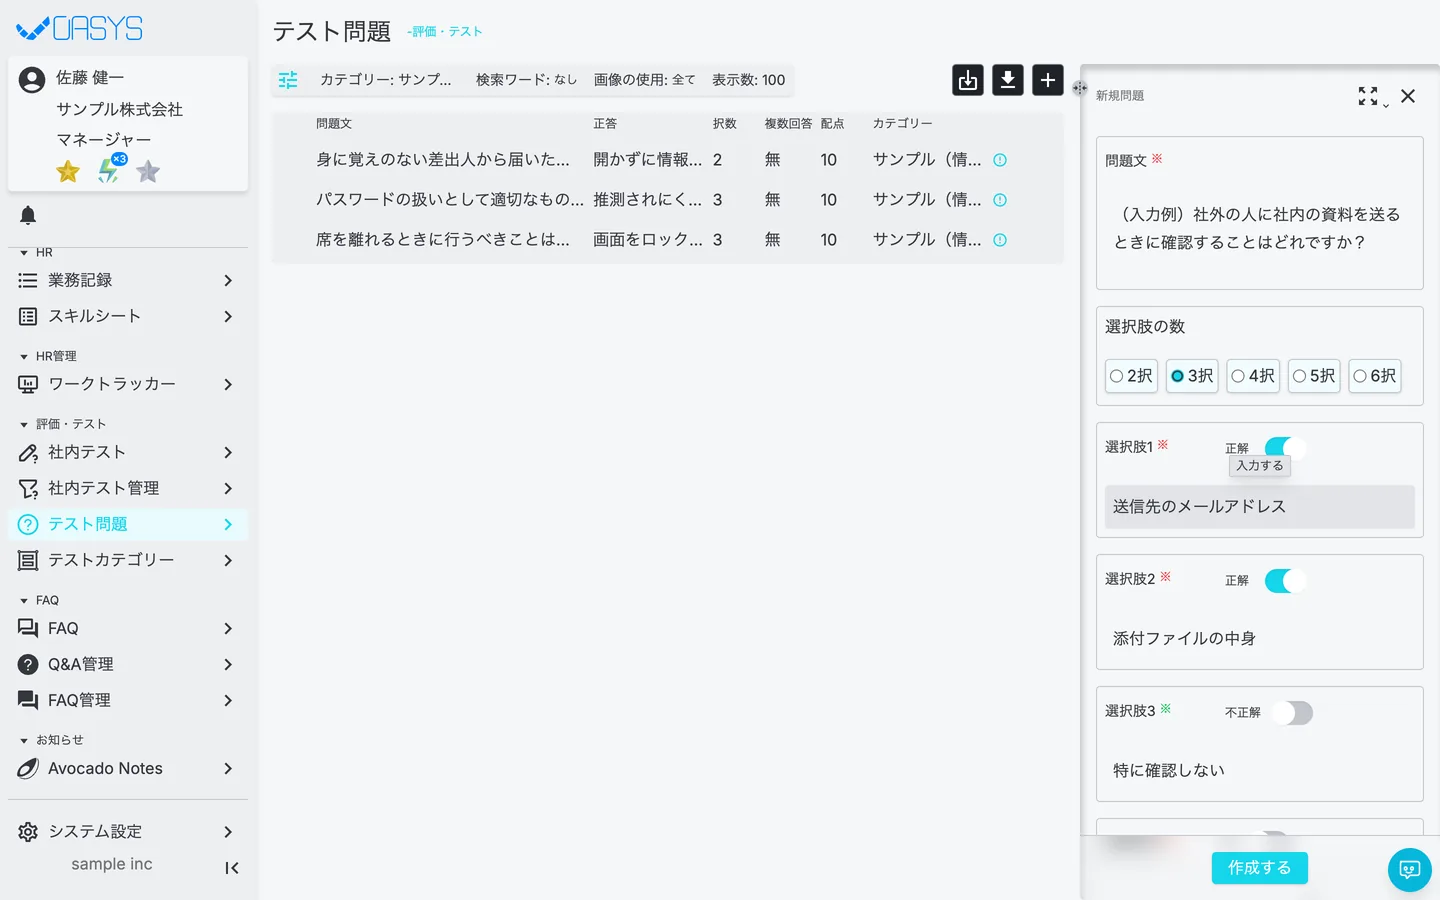
Task: Click the 評価・テスト breadcrumb link
Action: 446,32
